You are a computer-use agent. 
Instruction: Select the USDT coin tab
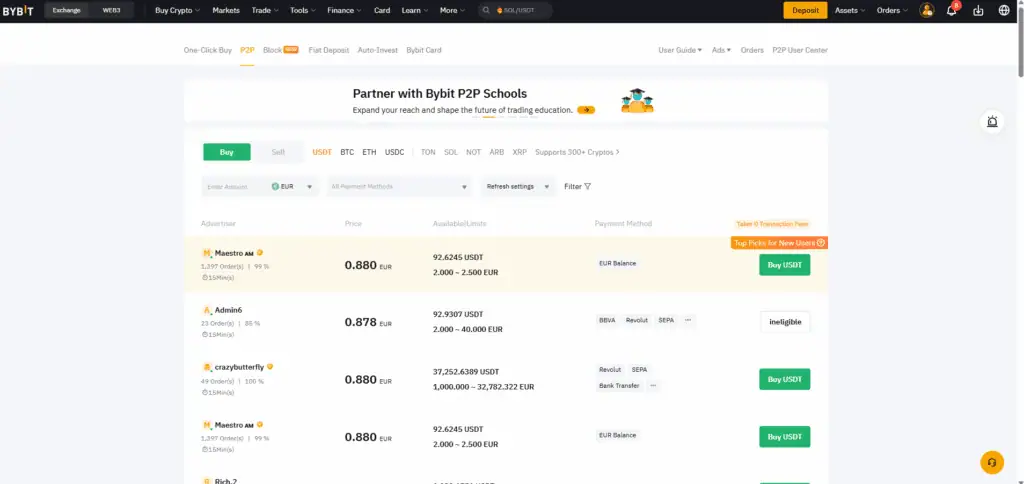[322, 152]
